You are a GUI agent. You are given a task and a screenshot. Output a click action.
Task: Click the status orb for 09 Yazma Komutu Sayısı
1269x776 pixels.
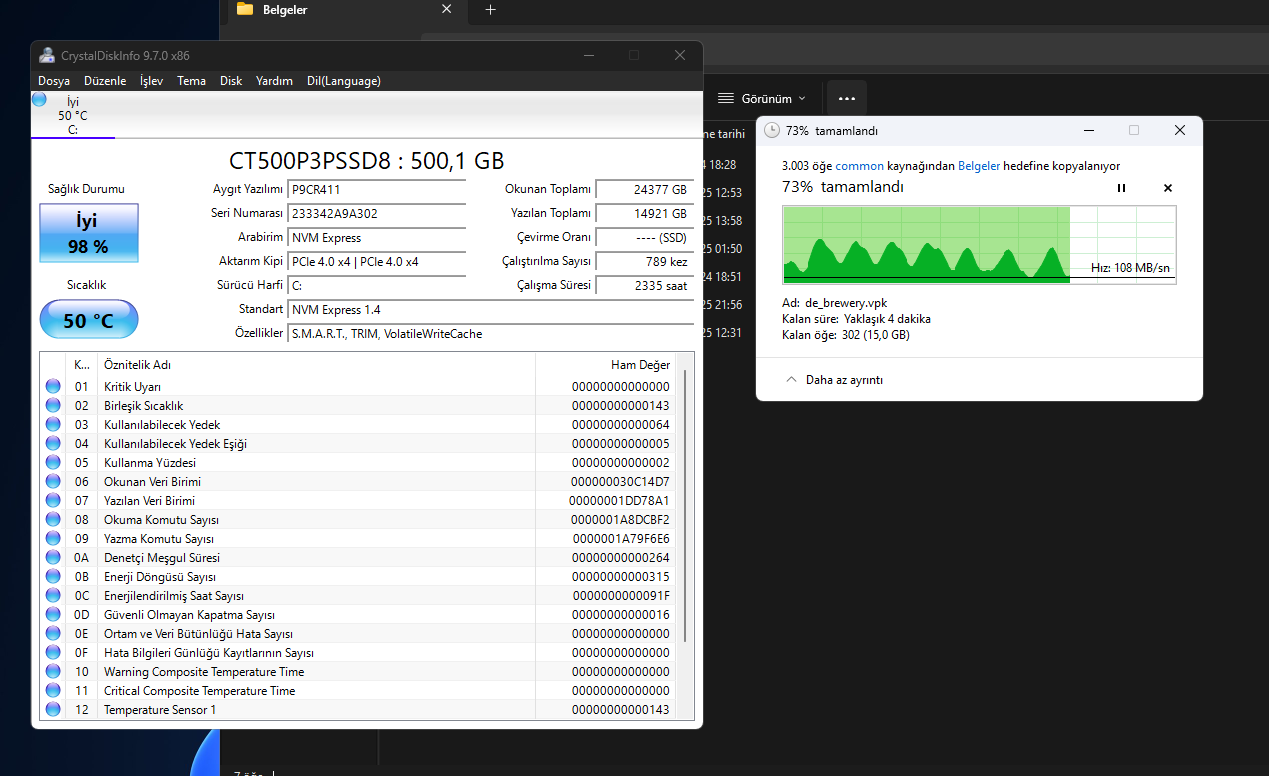(53, 539)
